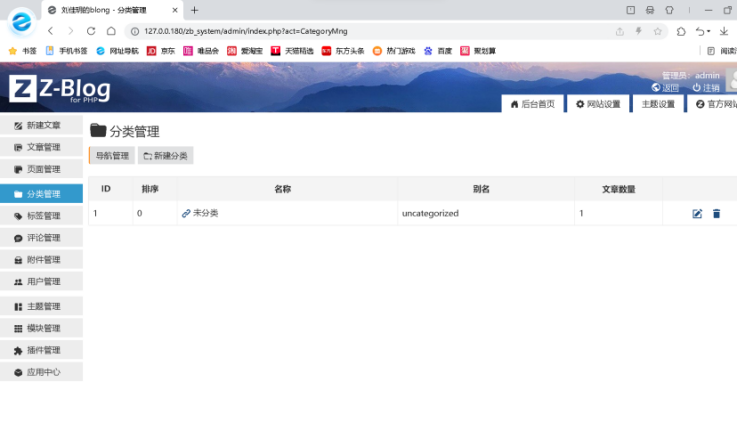
Task: Click the 新建分类 button
Action: coord(165,156)
